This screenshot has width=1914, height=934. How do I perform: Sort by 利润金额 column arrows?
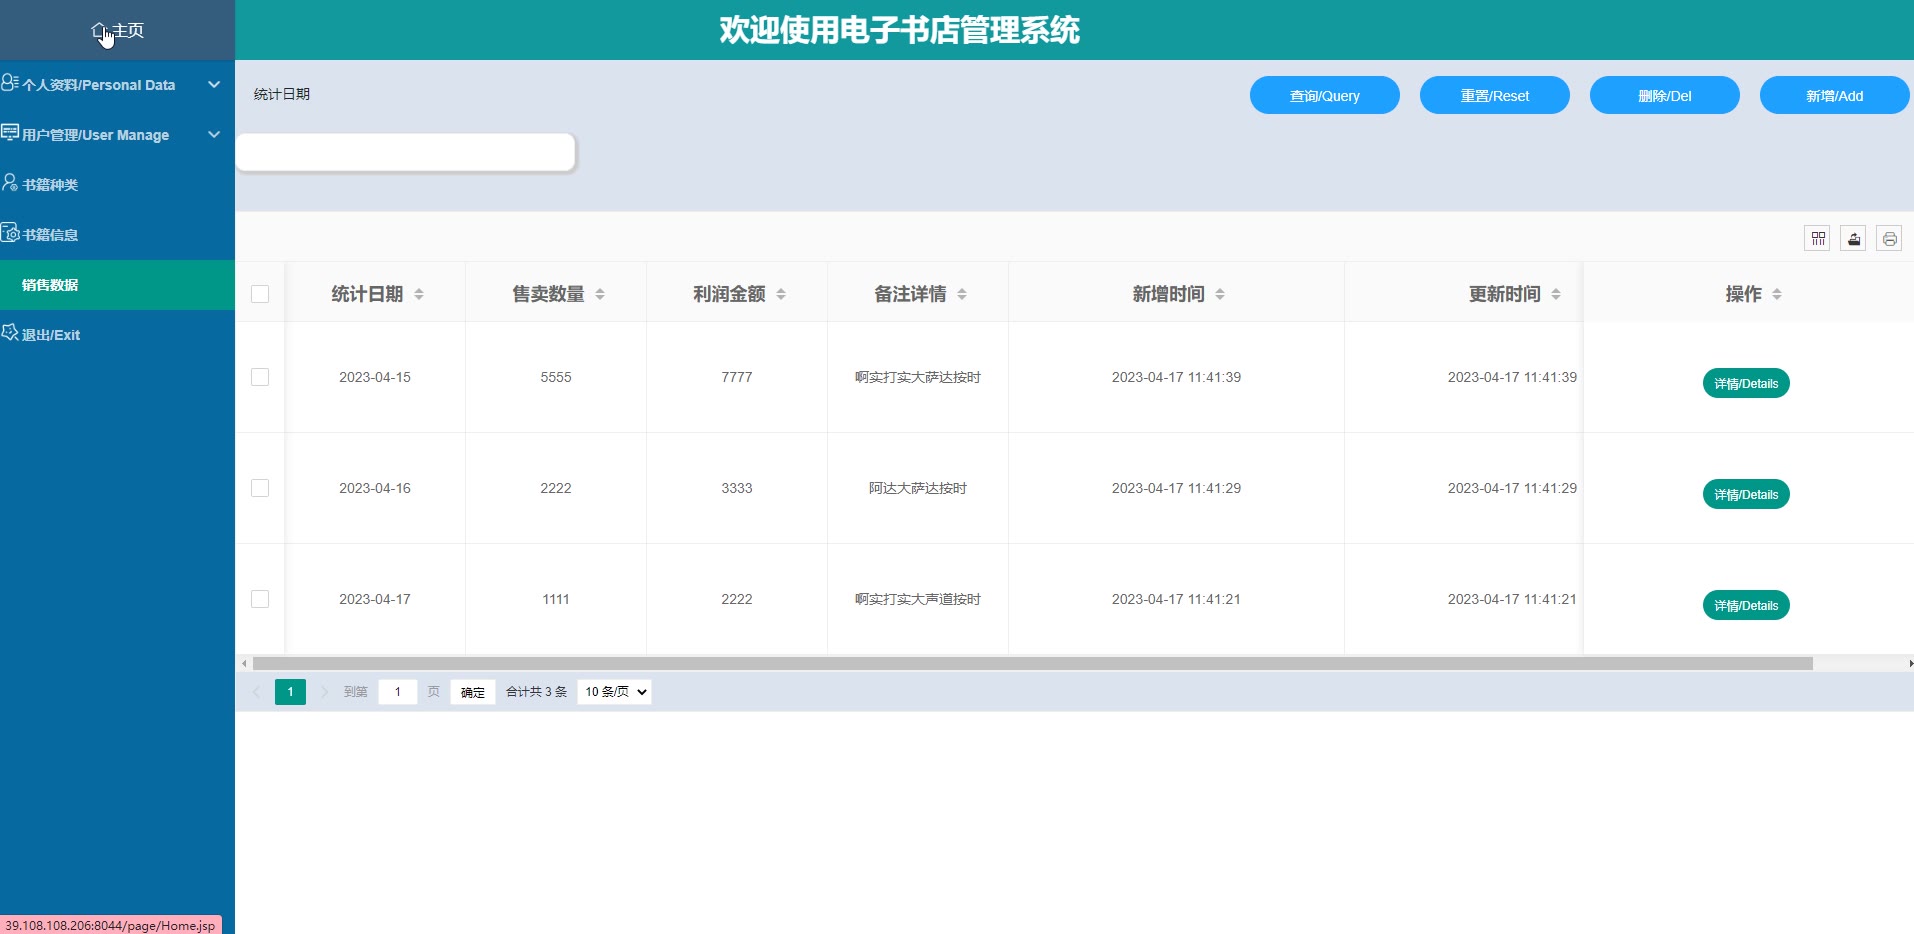click(781, 294)
